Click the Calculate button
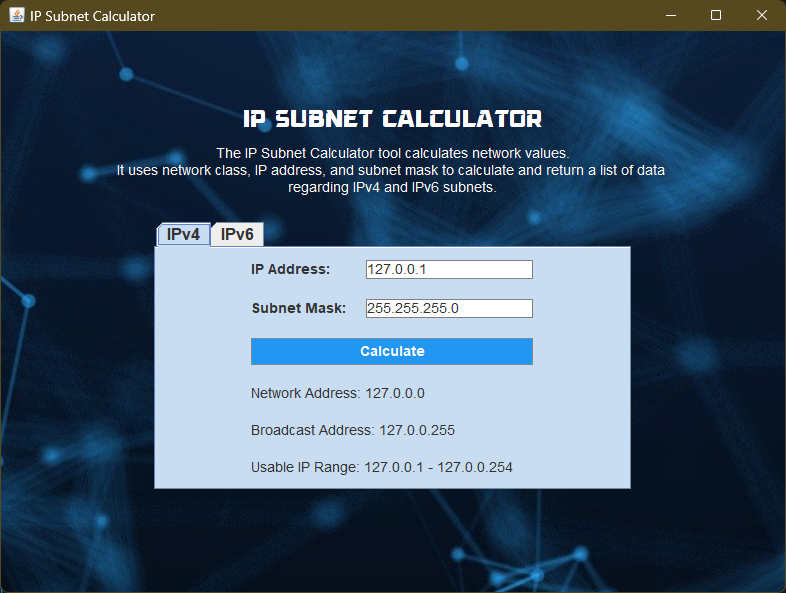The width and height of the screenshot is (786, 593). 392,351
